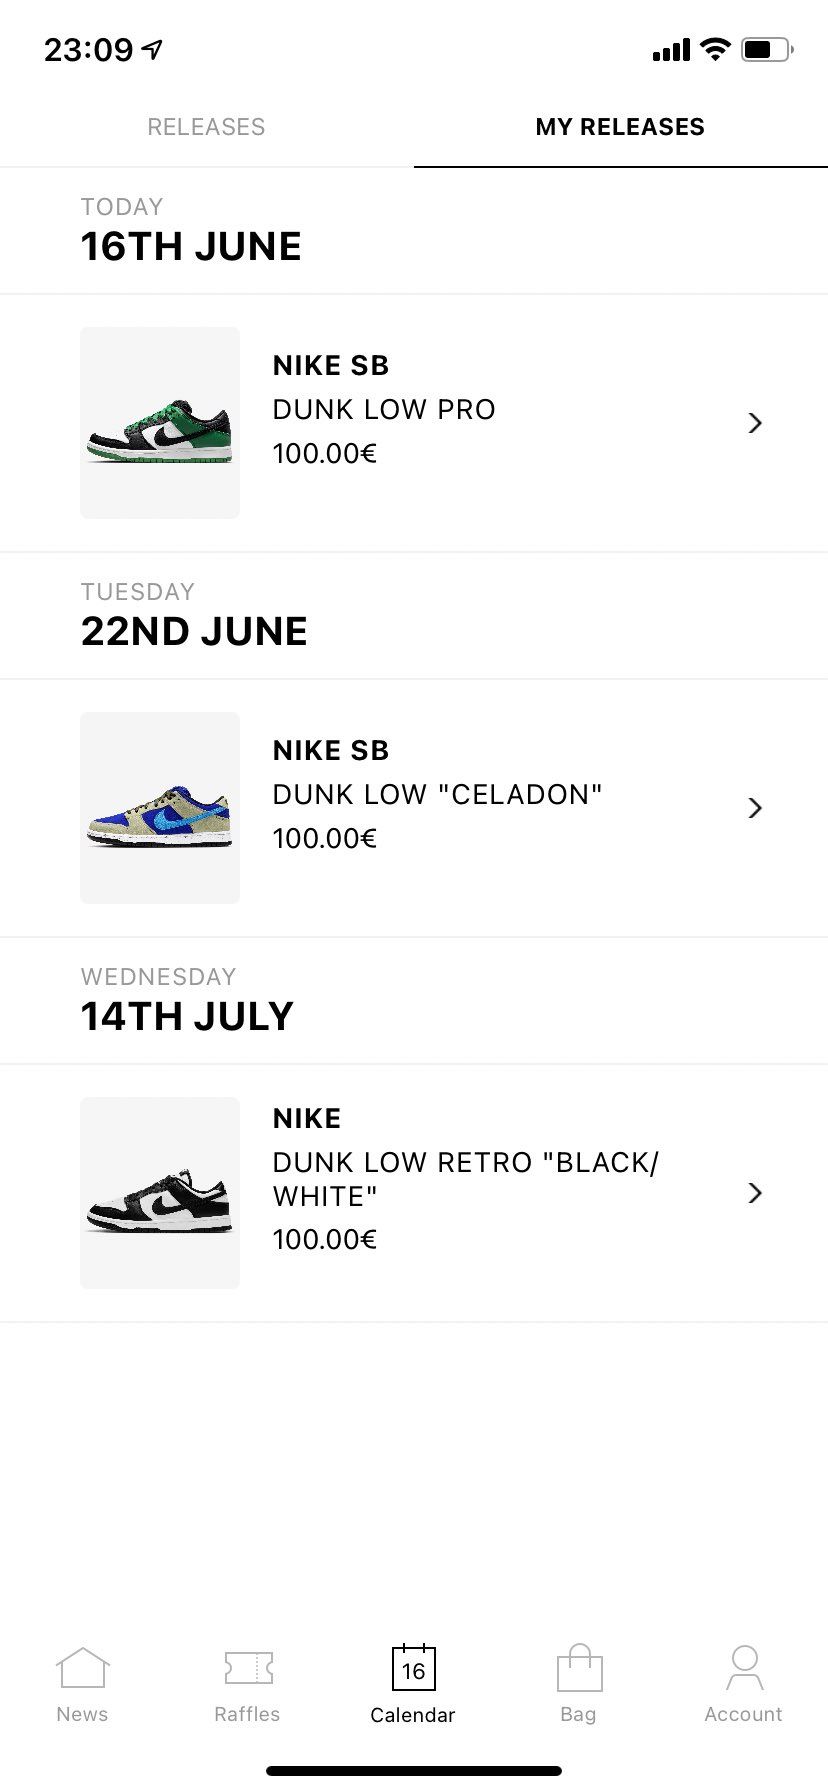View green Dunk Low Pro shoe thumbnail

coord(160,423)
